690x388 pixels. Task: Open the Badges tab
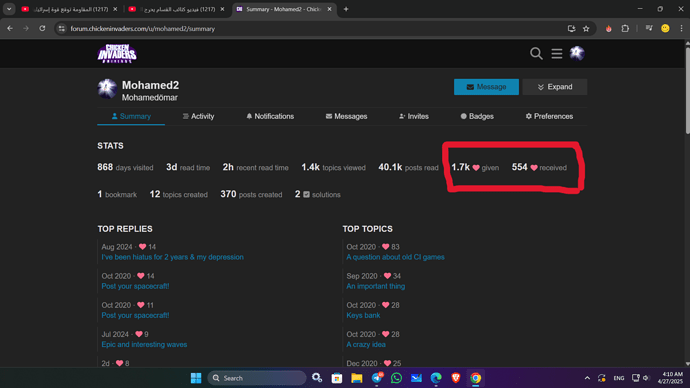[477, 116]
